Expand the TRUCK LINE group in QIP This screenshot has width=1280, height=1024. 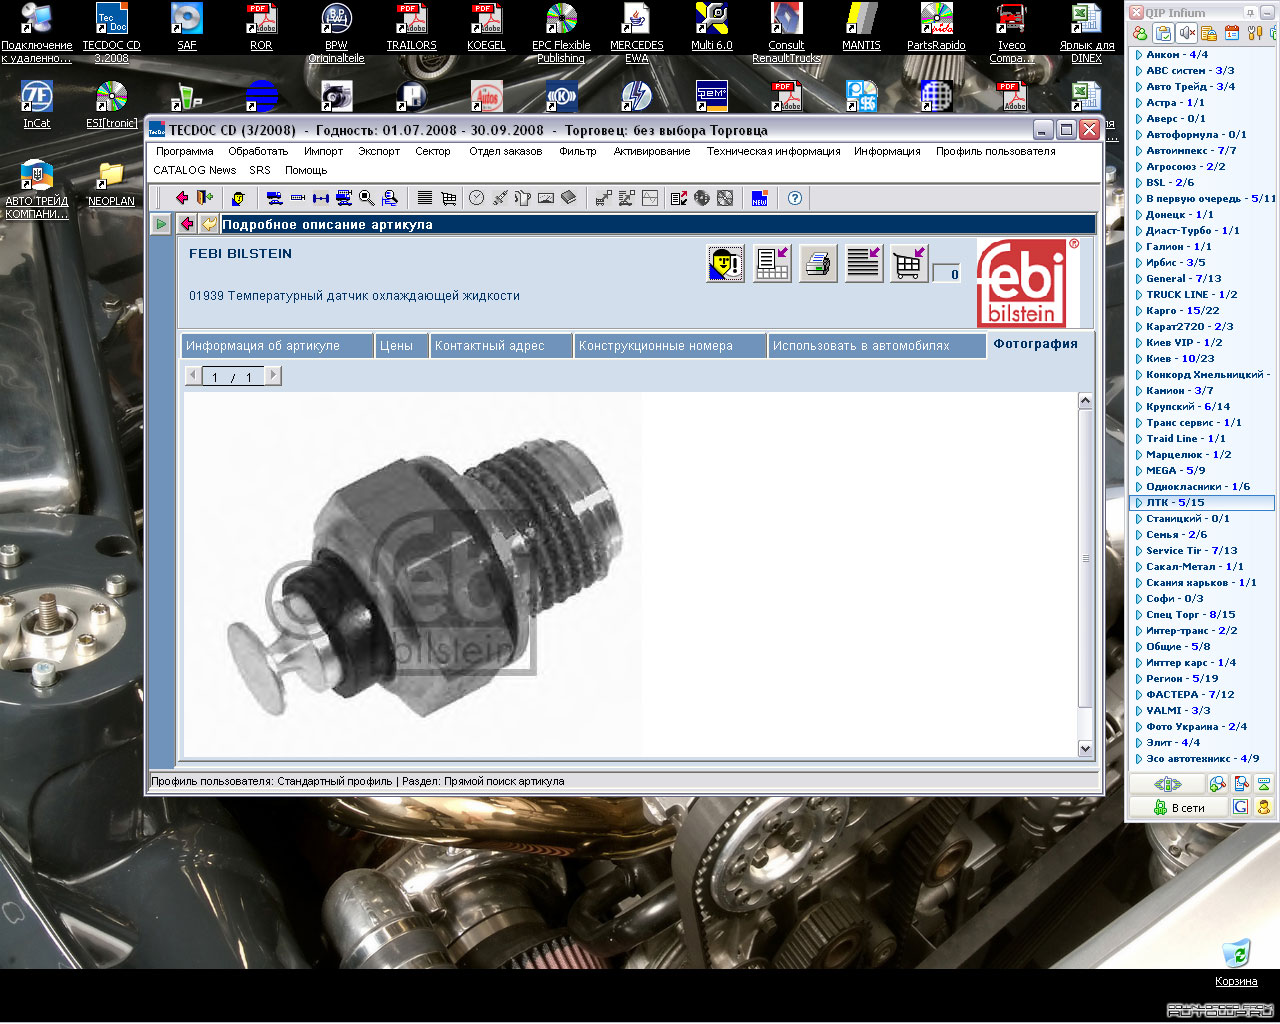(1139, 295)
